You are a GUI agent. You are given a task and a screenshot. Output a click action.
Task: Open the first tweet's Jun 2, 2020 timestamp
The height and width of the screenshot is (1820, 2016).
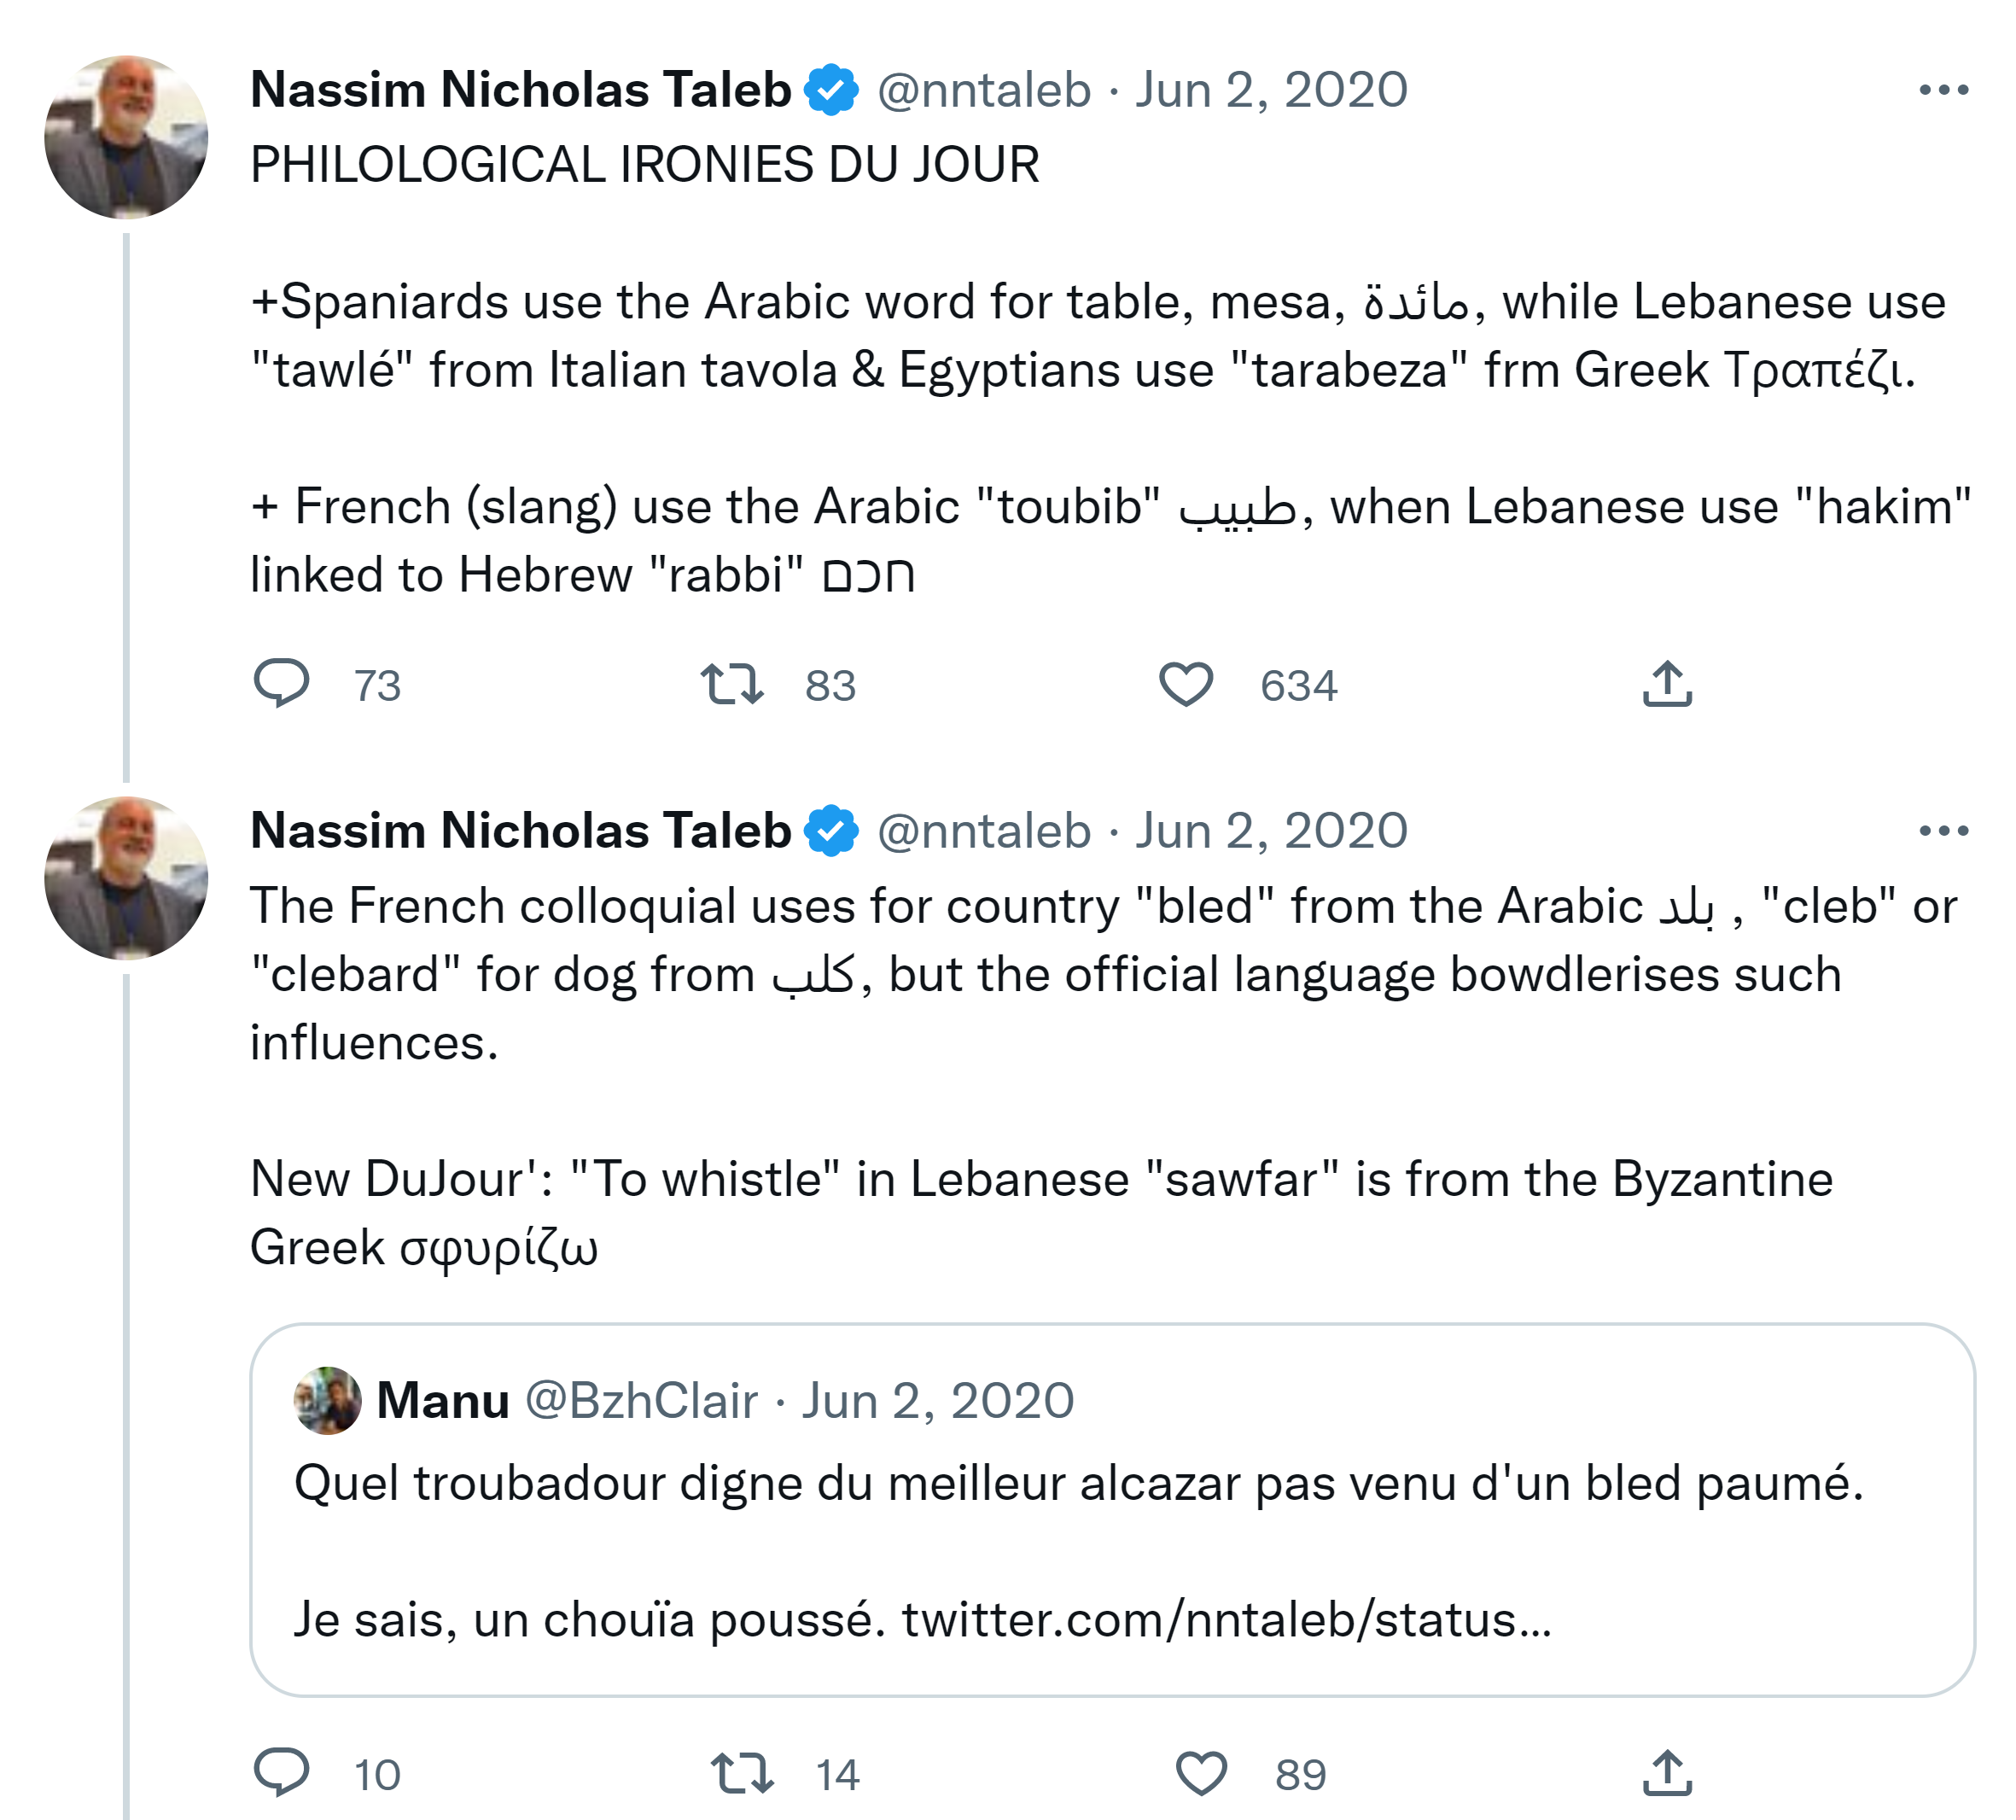click(1271, 90)
